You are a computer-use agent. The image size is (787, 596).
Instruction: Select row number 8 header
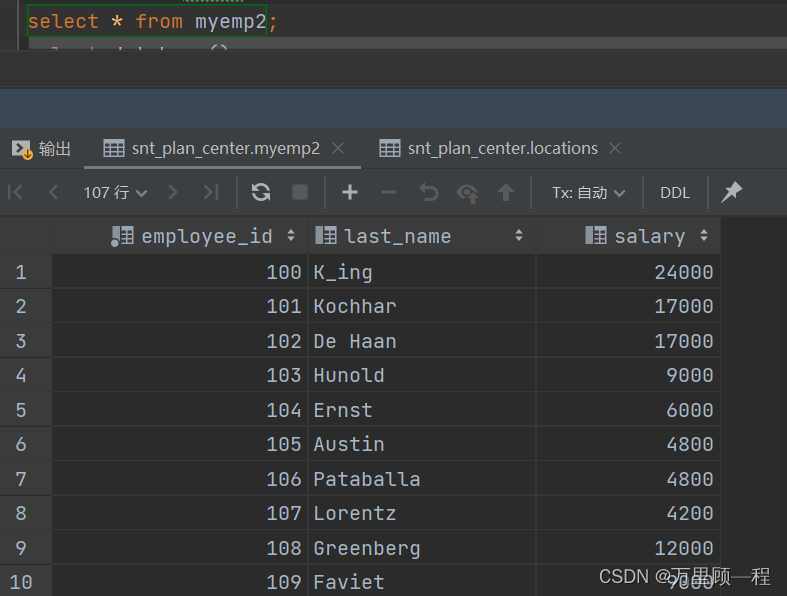pyautogui.click(x=26, y=513)
